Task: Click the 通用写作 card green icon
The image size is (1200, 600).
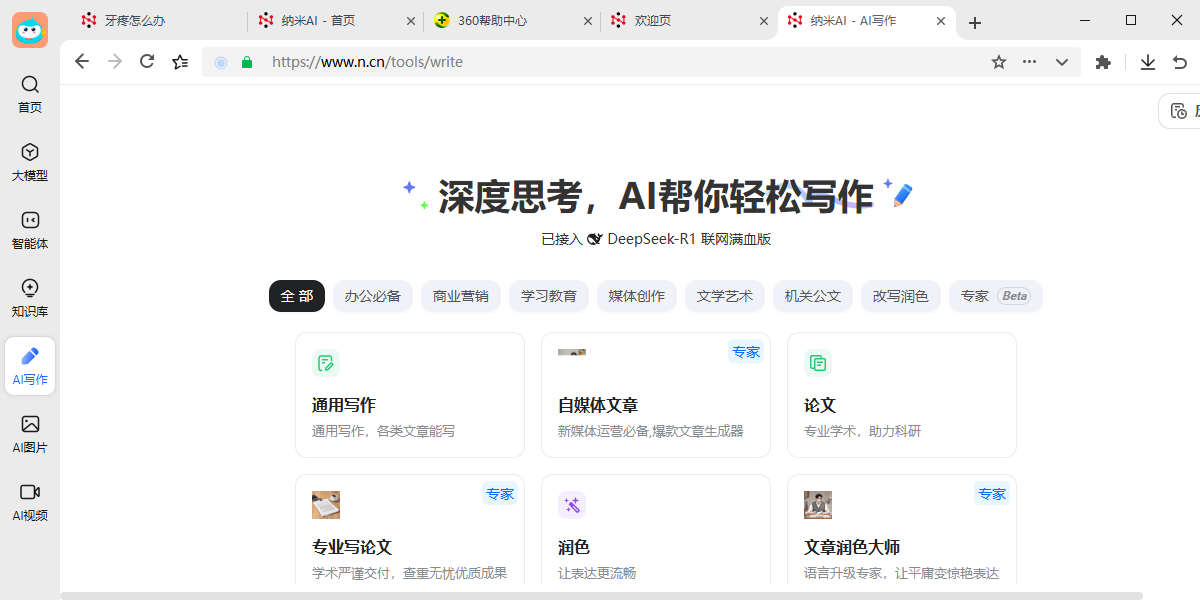Action: pos(326,363)
